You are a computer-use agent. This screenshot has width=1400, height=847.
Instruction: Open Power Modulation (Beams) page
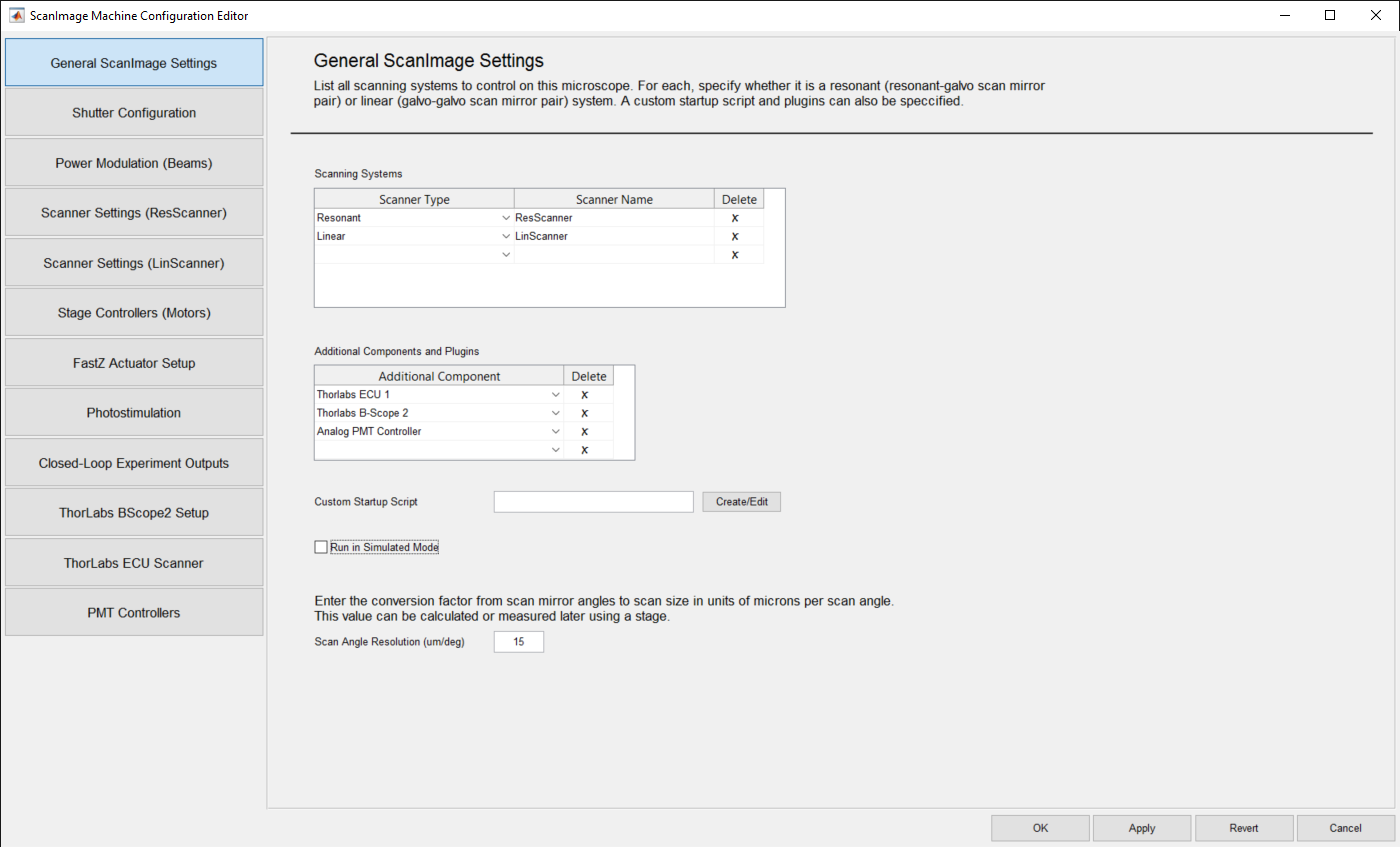134,162
